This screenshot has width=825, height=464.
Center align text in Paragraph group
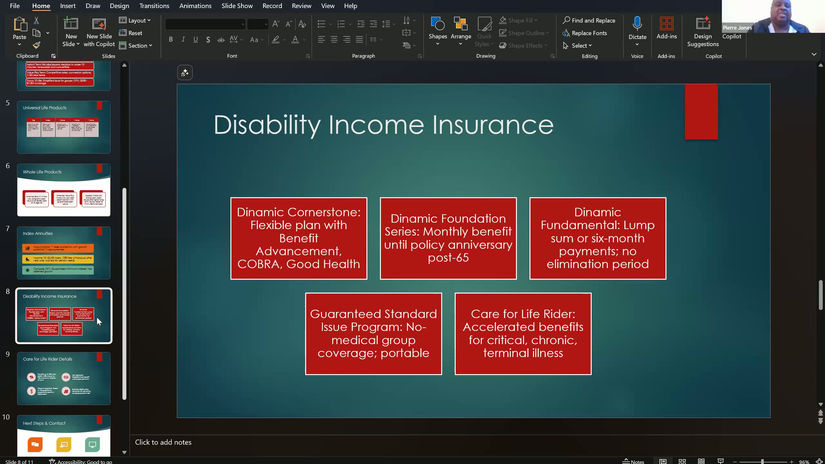334,40
